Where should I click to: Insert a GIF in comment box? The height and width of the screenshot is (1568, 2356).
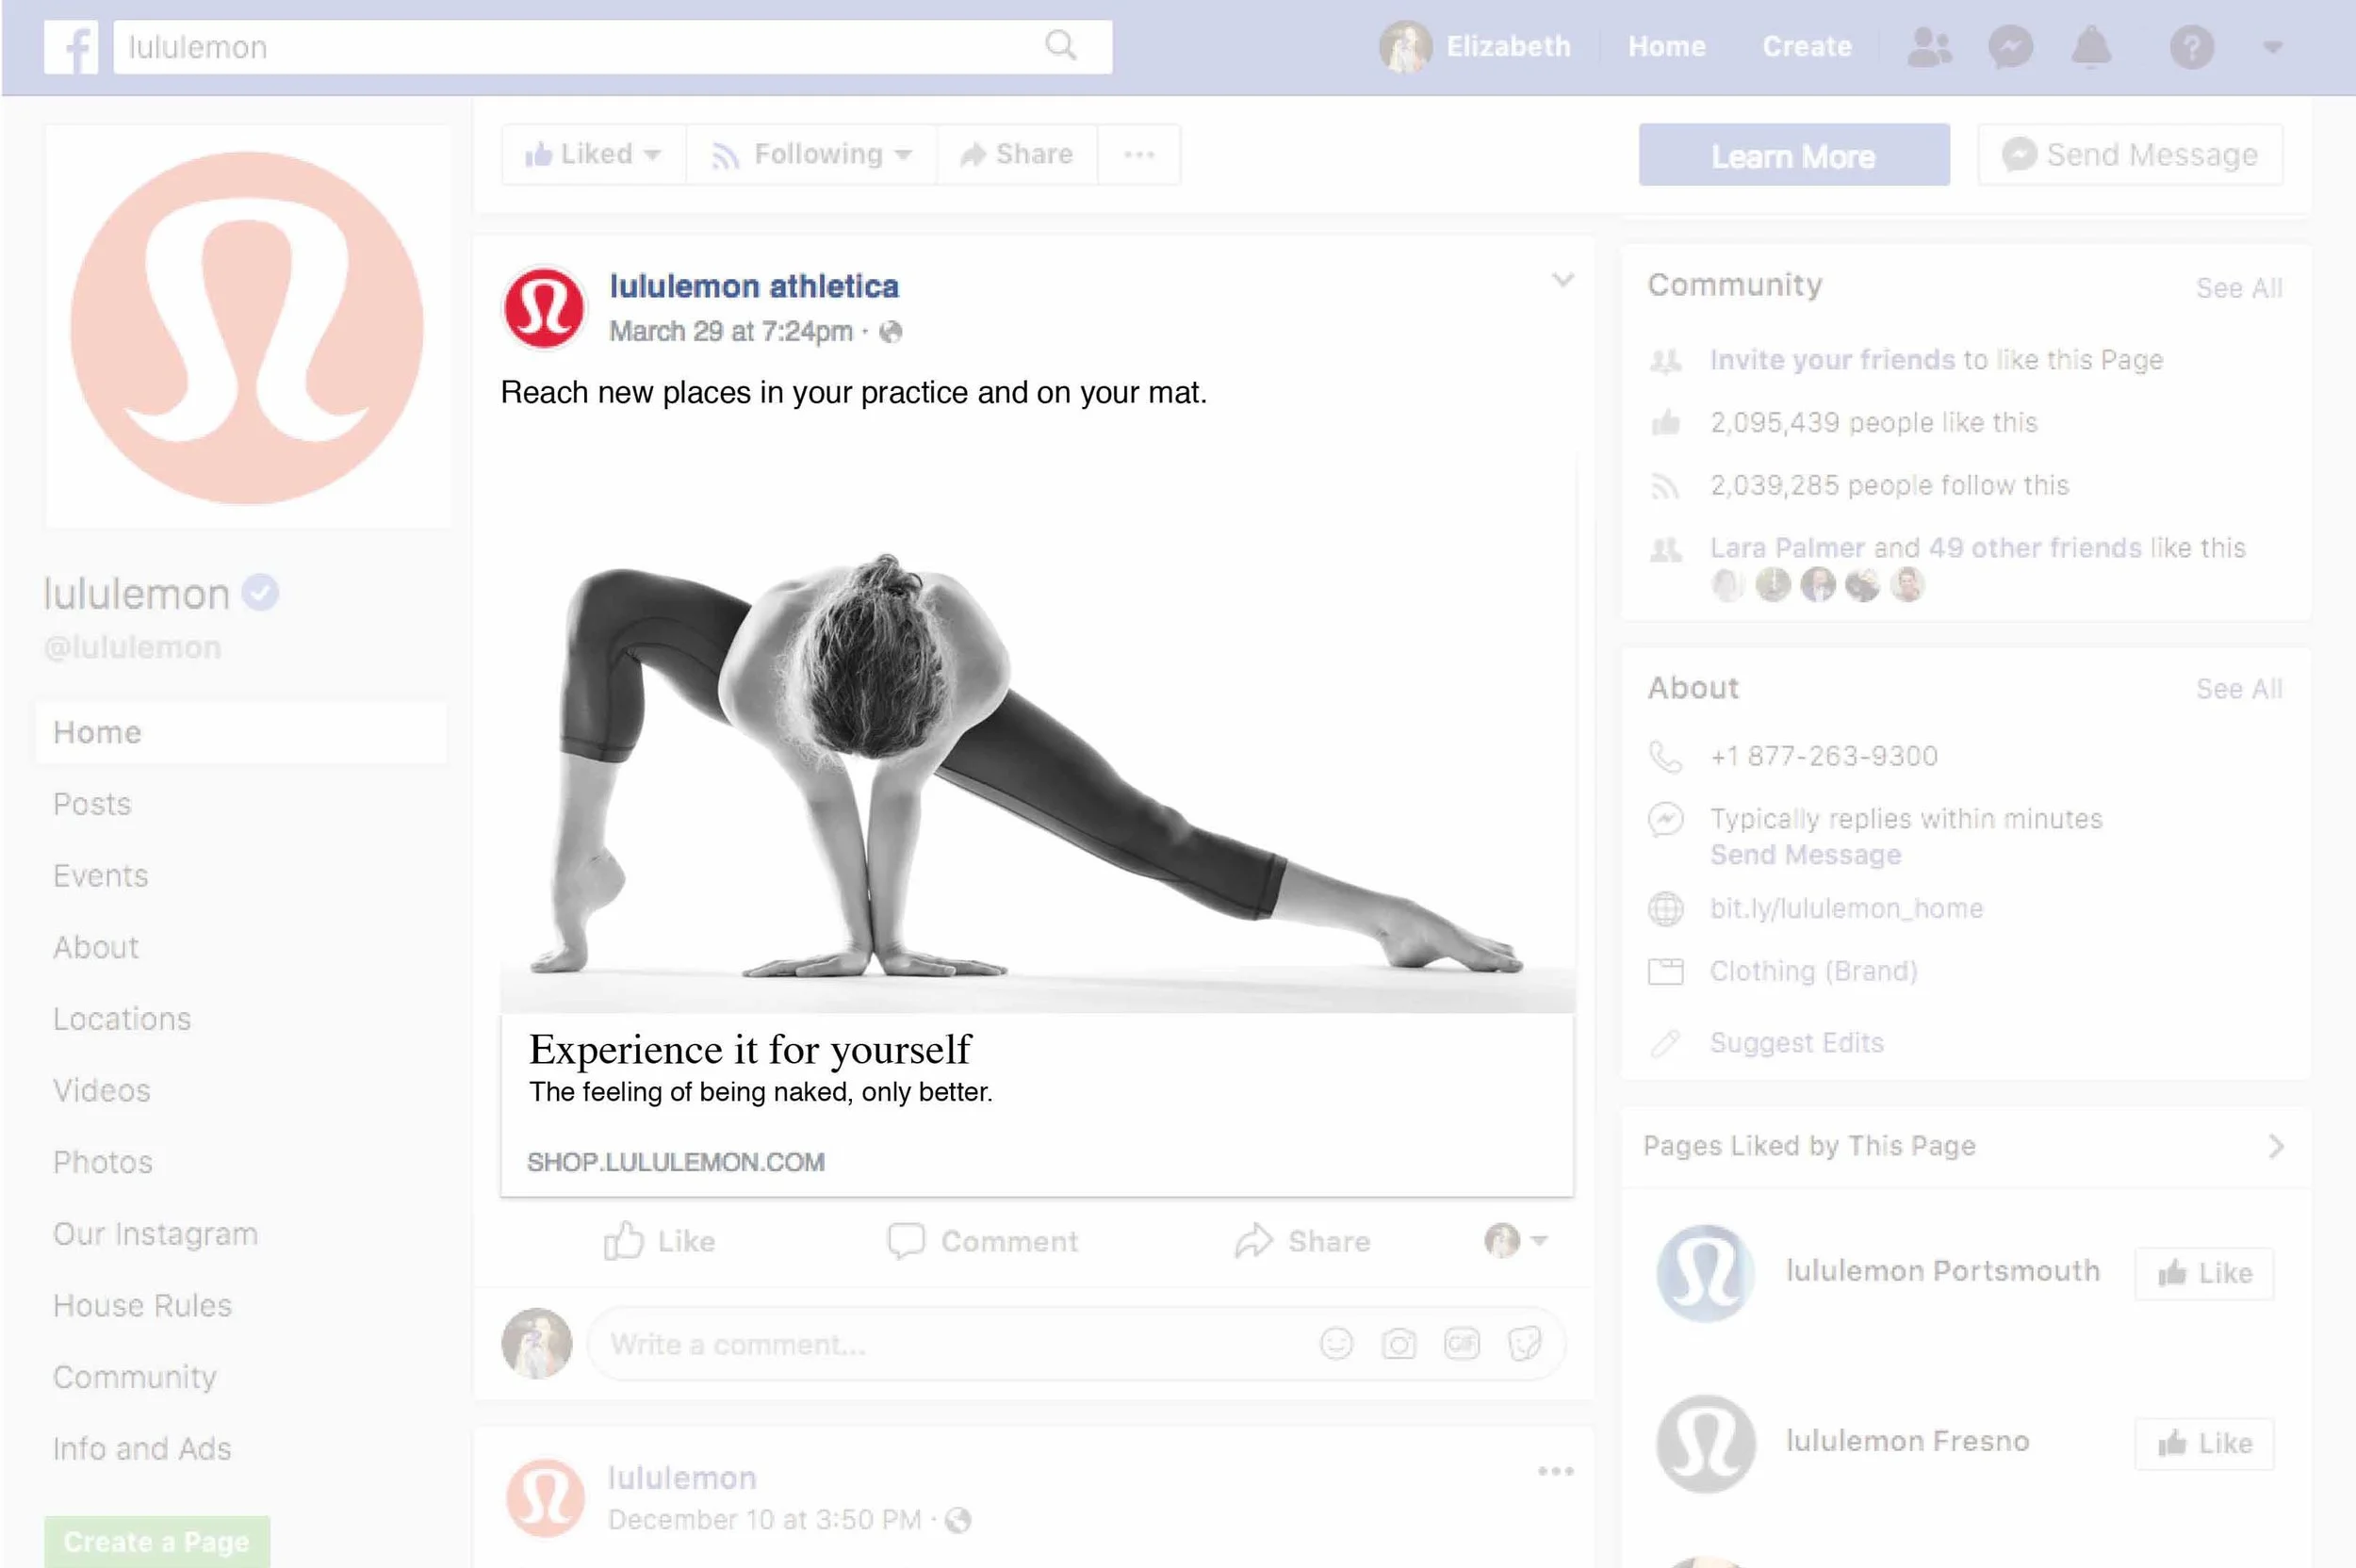1461,1343
